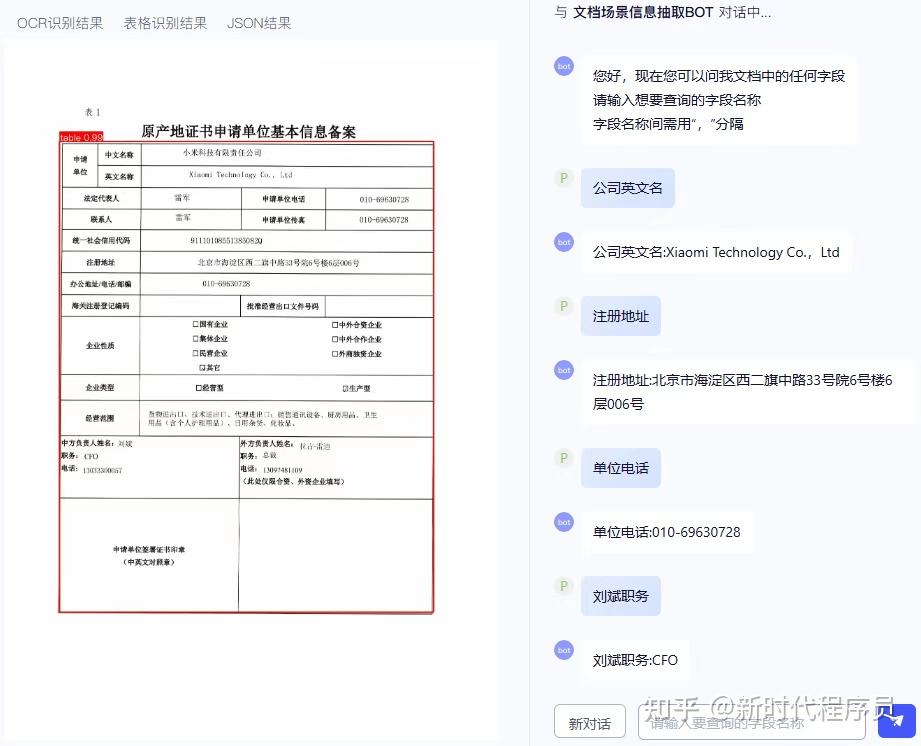921x746 pixels.
Task: Click the 新对话 button
Action: [589, 723]
